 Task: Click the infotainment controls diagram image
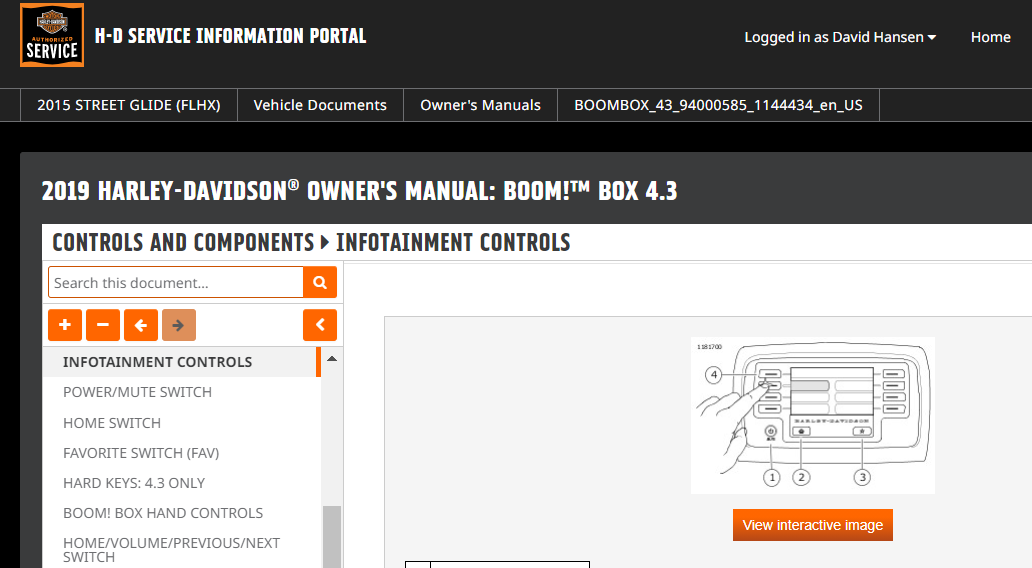click(x=812, y=415)
